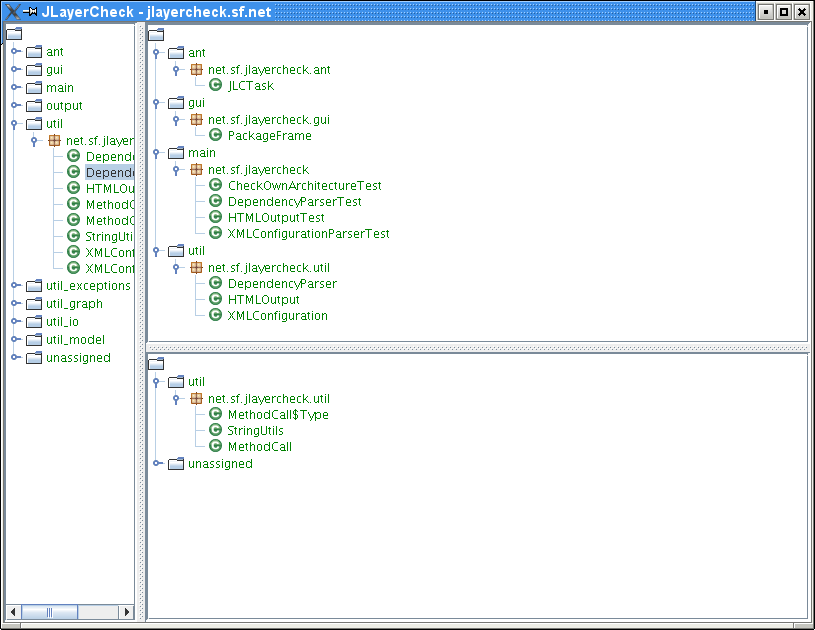Click the net.sf.jlayercheck.ant package icon
Image resolution: width=815 pixels, height=630 pixels.
(196, 69)
